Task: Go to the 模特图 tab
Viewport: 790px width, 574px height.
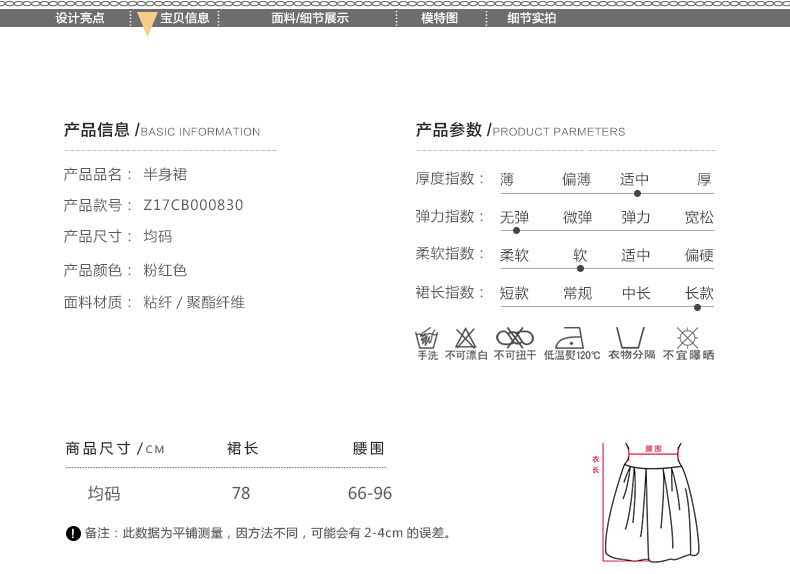Action: [439, 18]
